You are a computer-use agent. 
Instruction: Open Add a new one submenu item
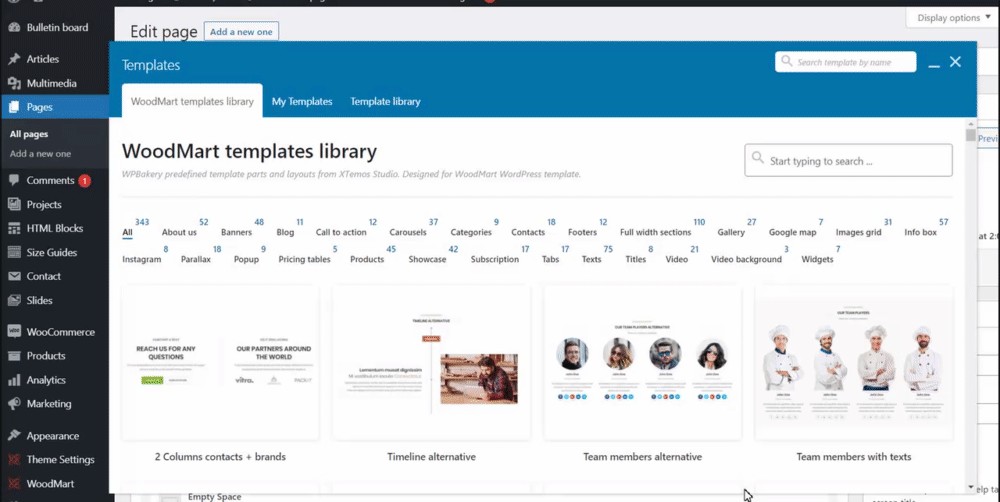[x=40, y=154]
